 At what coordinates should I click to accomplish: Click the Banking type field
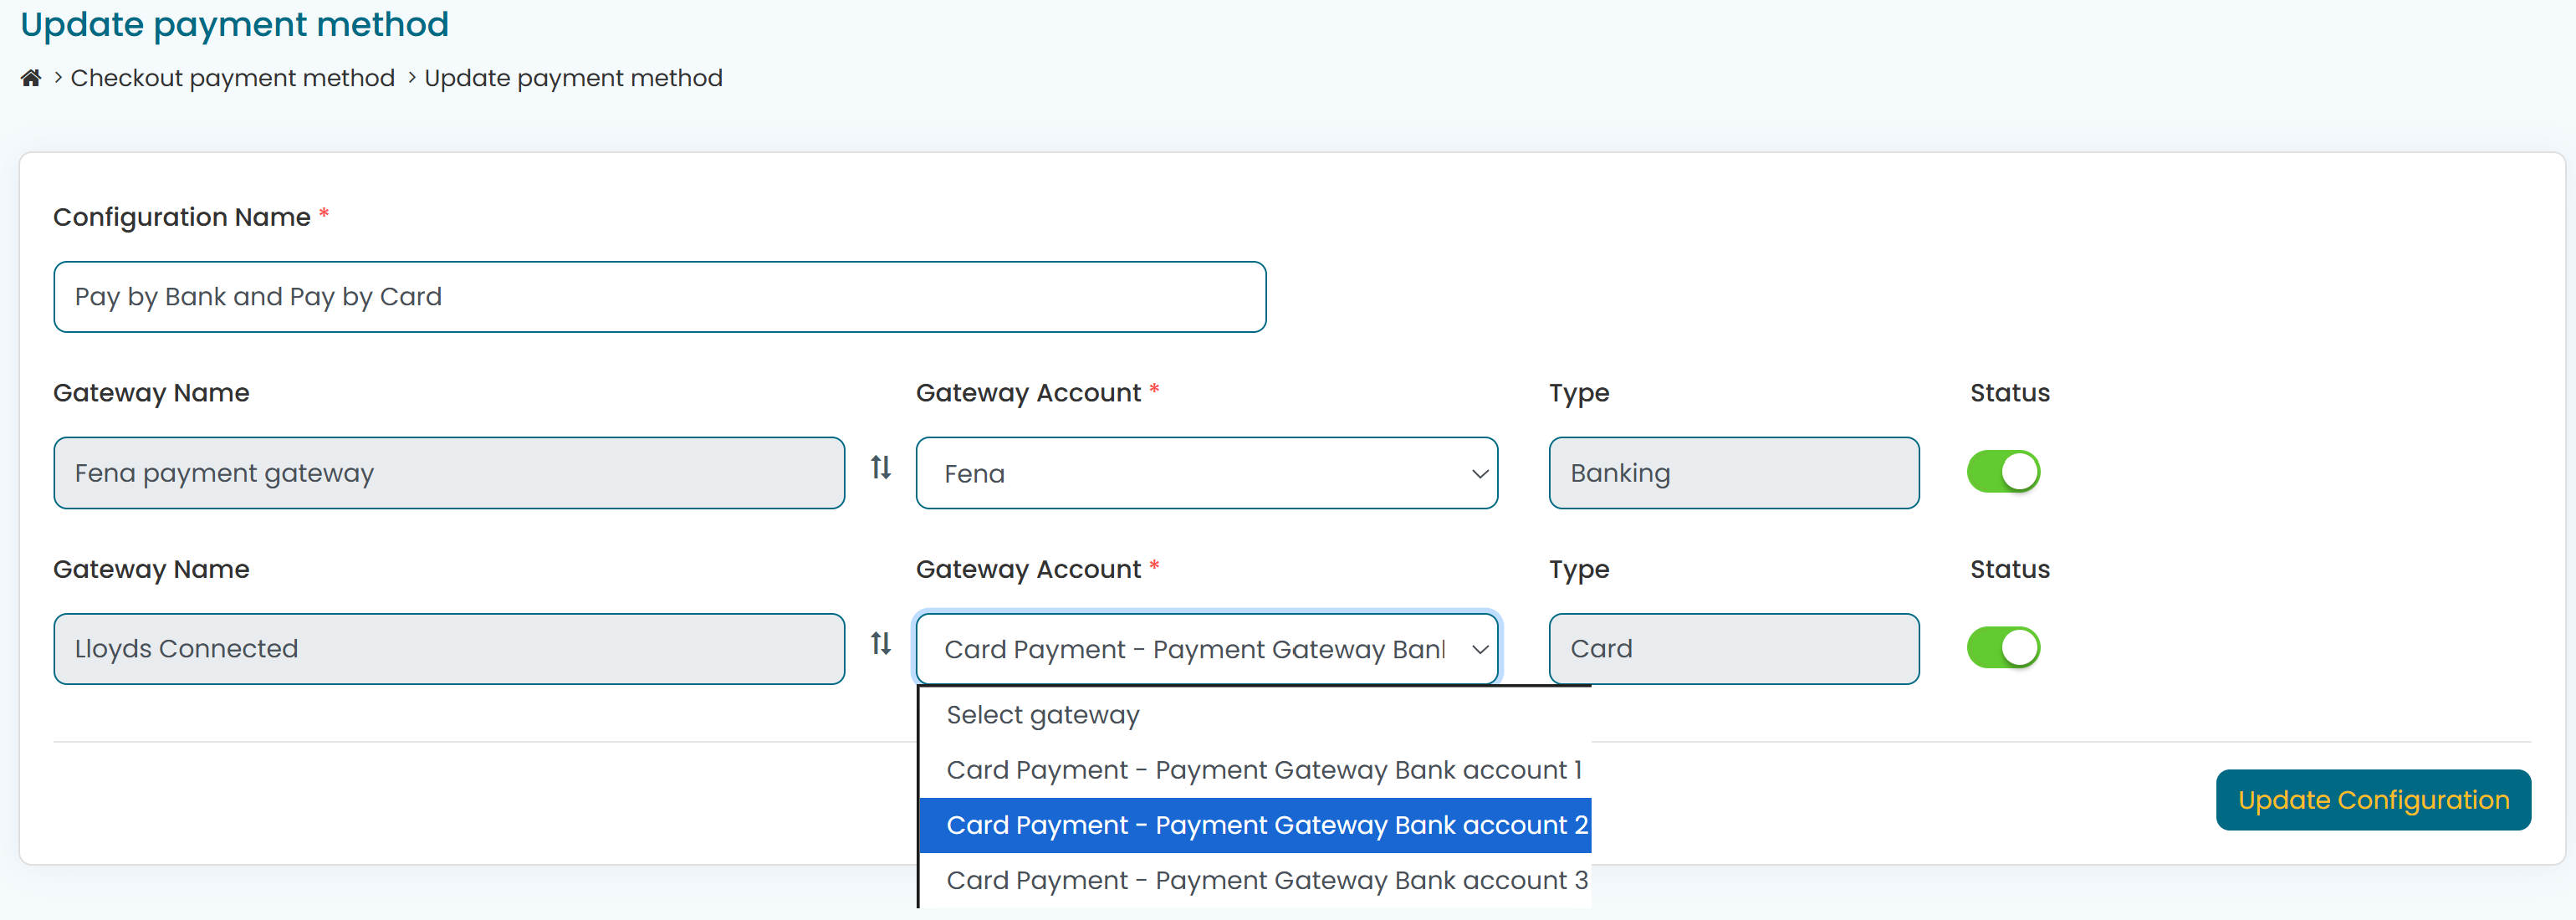click(x=1733, y=472)
